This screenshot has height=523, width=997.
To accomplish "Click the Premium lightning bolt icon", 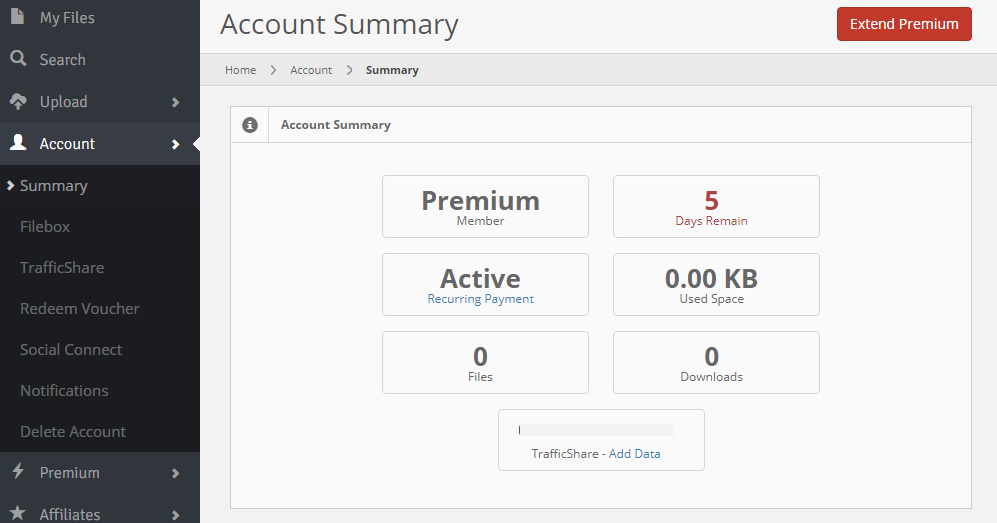I will coord(18,472).
